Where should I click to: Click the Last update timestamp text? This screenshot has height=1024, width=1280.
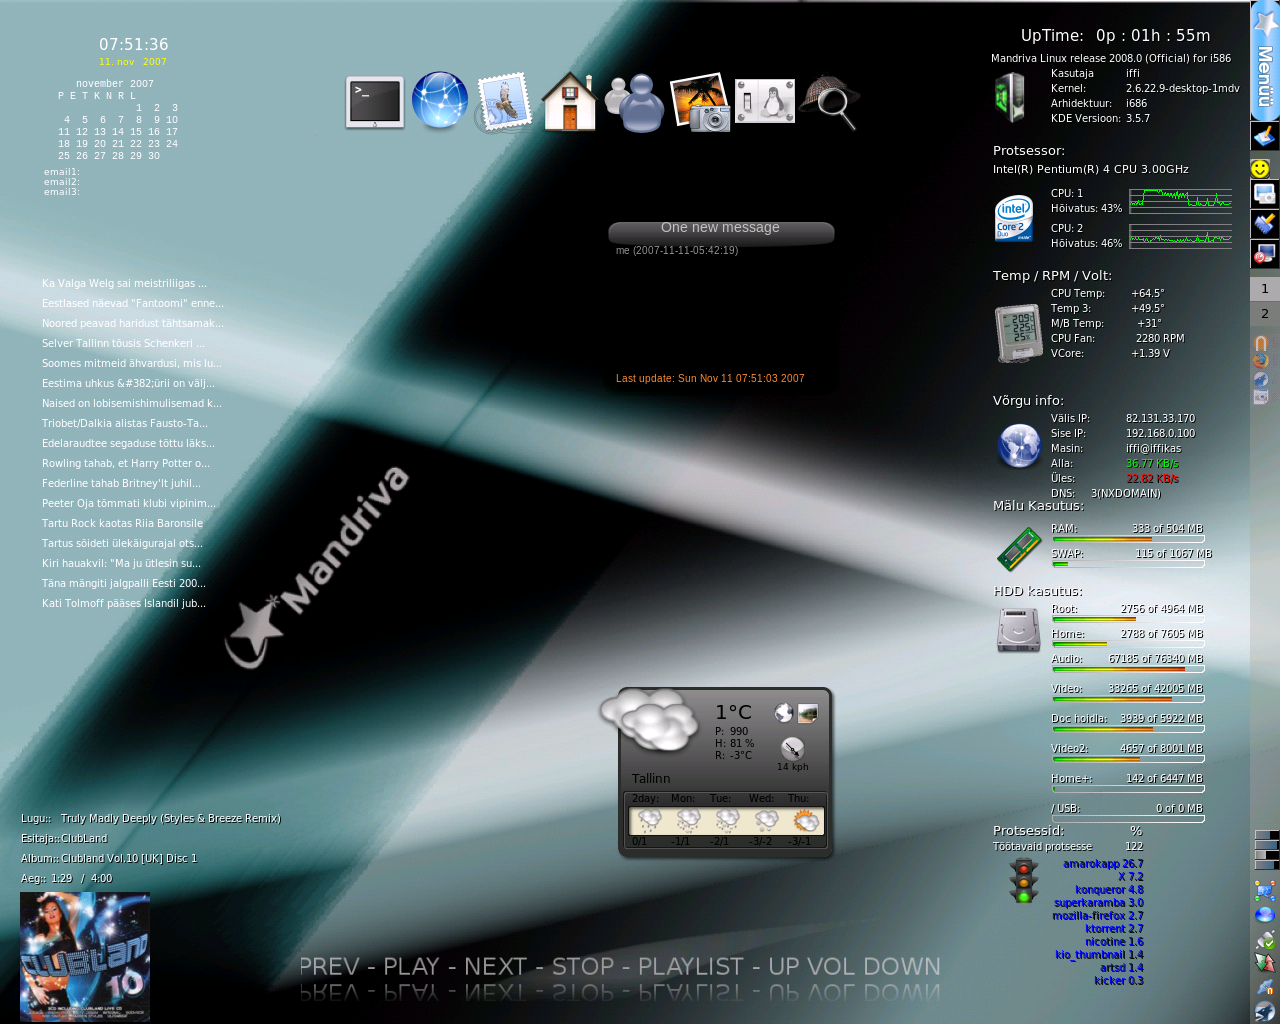coord(710,378)
